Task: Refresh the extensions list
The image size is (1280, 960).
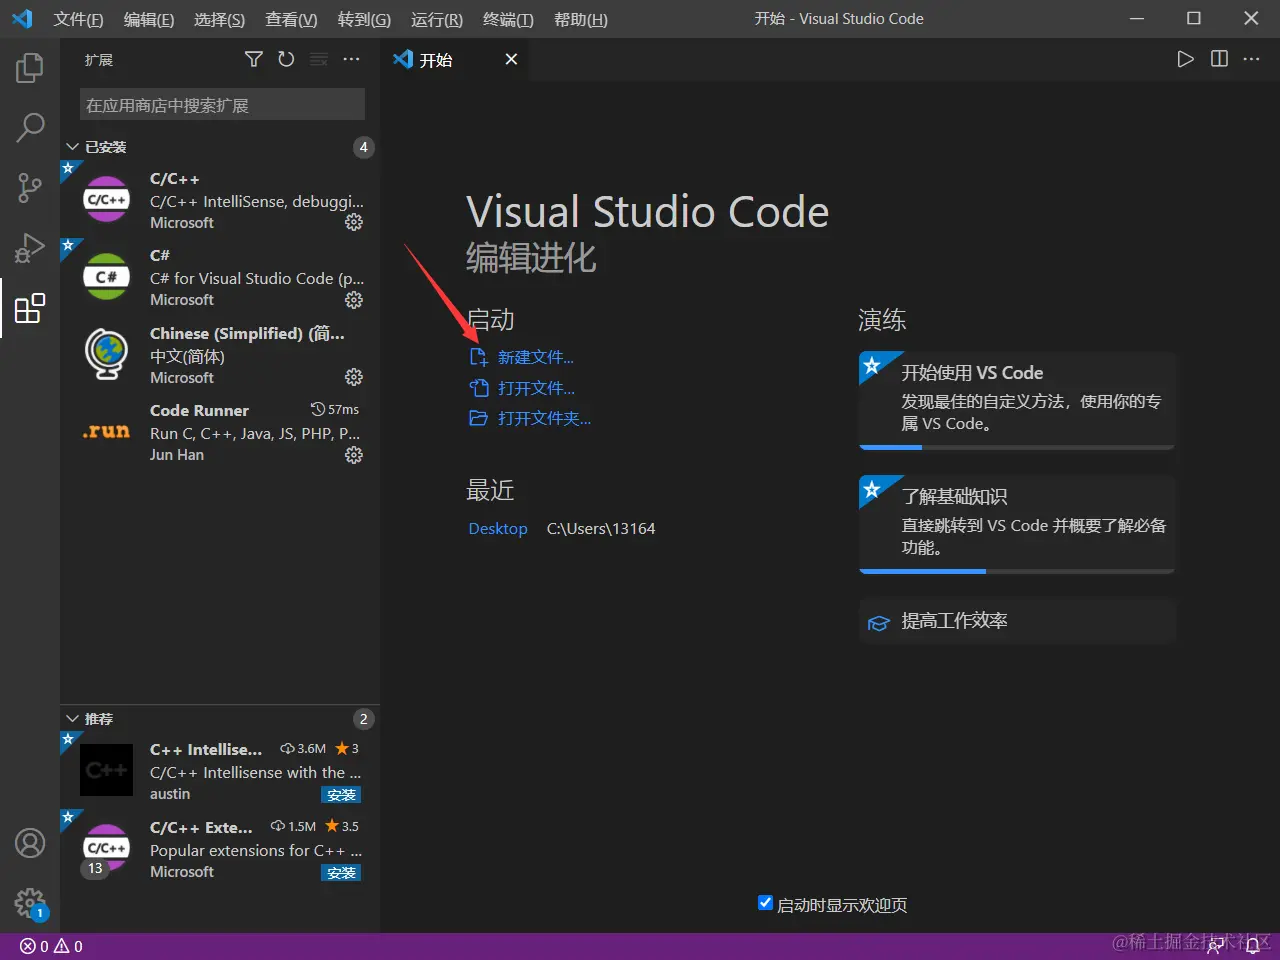Action: (x=286, y=60)
